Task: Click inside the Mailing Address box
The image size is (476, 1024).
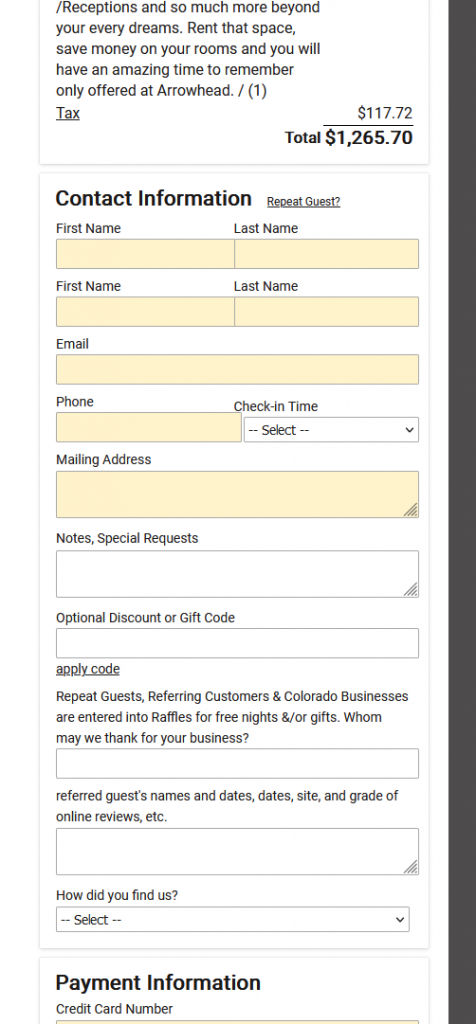Action: click(x=237, y=494)
